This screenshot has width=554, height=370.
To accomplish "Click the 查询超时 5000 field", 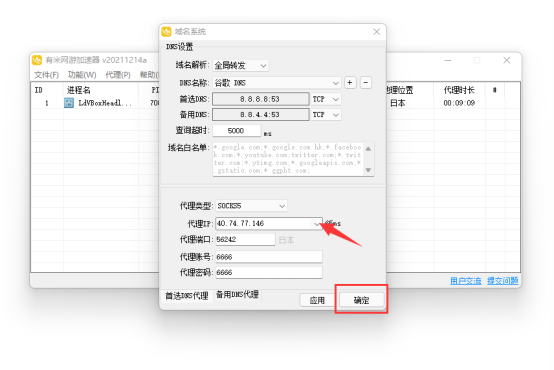I will pos(236,131).
